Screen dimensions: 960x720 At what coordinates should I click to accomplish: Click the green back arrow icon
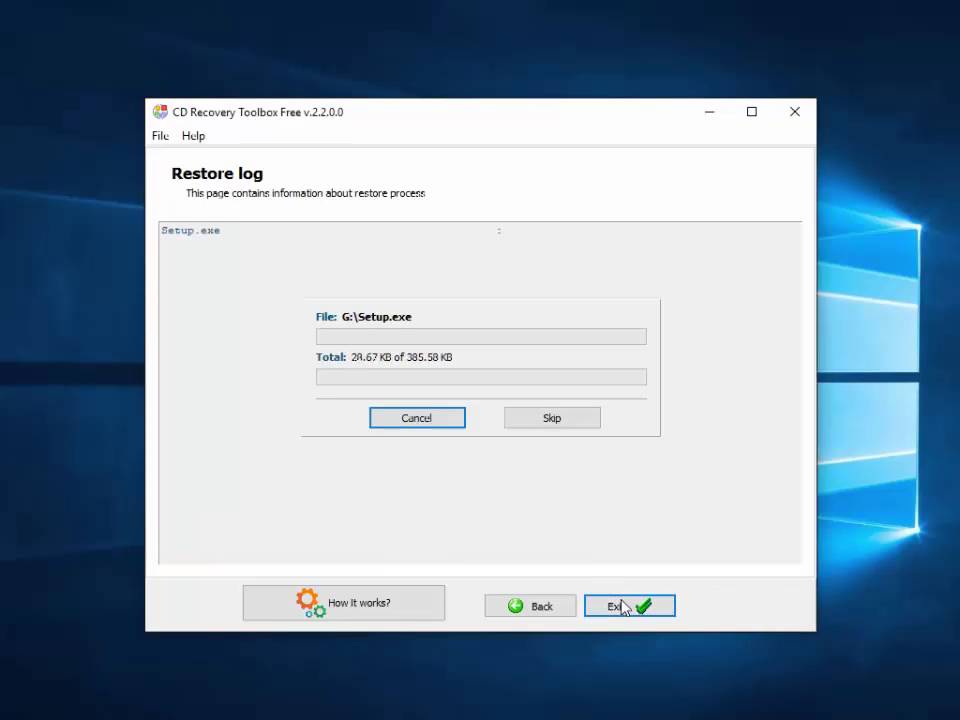click(x=516, y=606)
